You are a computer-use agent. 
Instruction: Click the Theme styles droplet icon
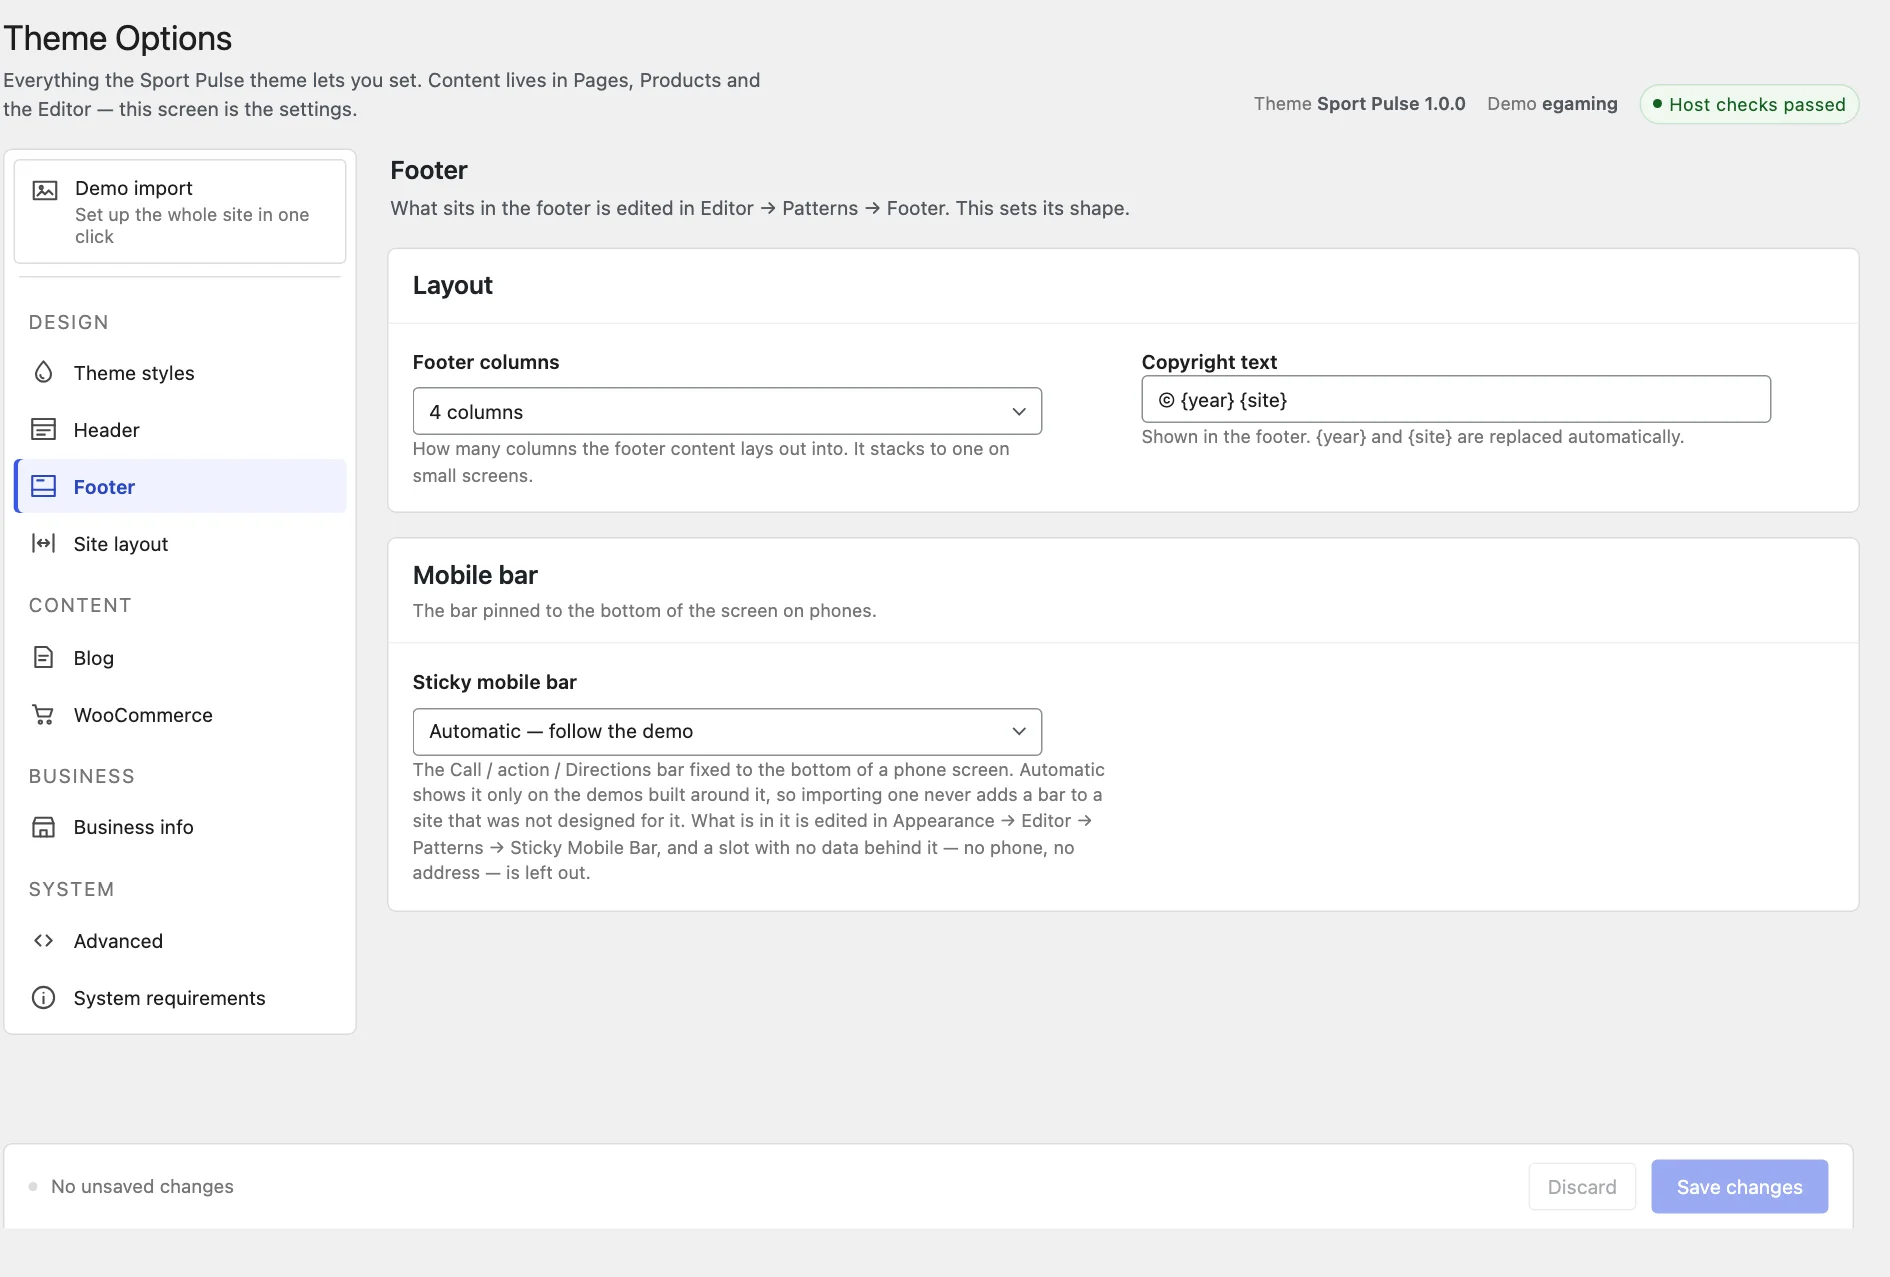tap(43, 372)
